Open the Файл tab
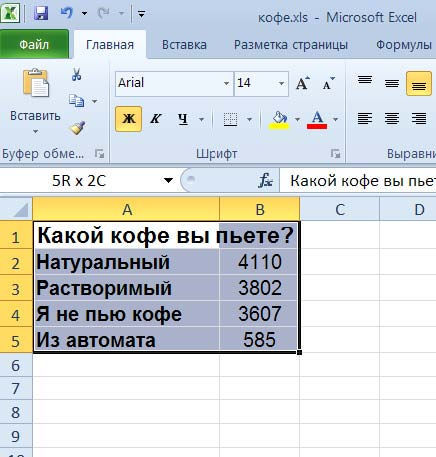 tap(34, 44)
